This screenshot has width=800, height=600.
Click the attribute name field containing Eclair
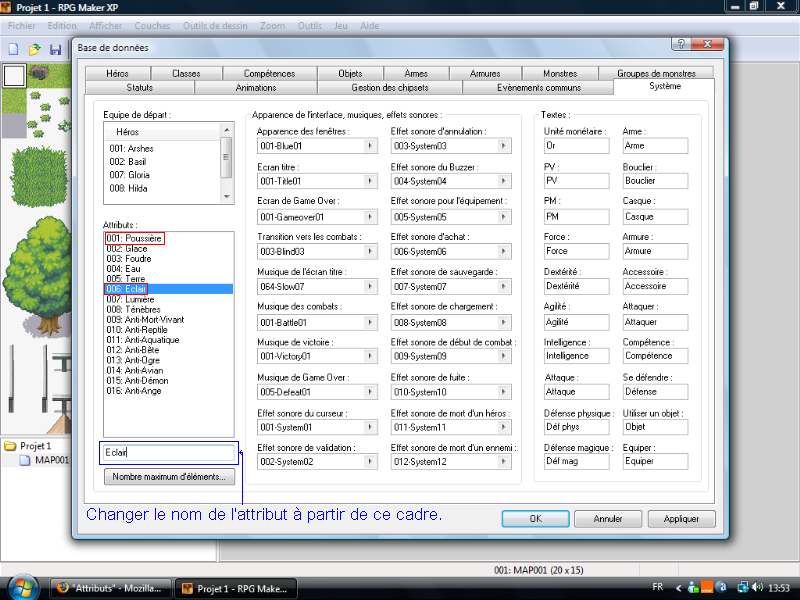[x=167, y=453]
